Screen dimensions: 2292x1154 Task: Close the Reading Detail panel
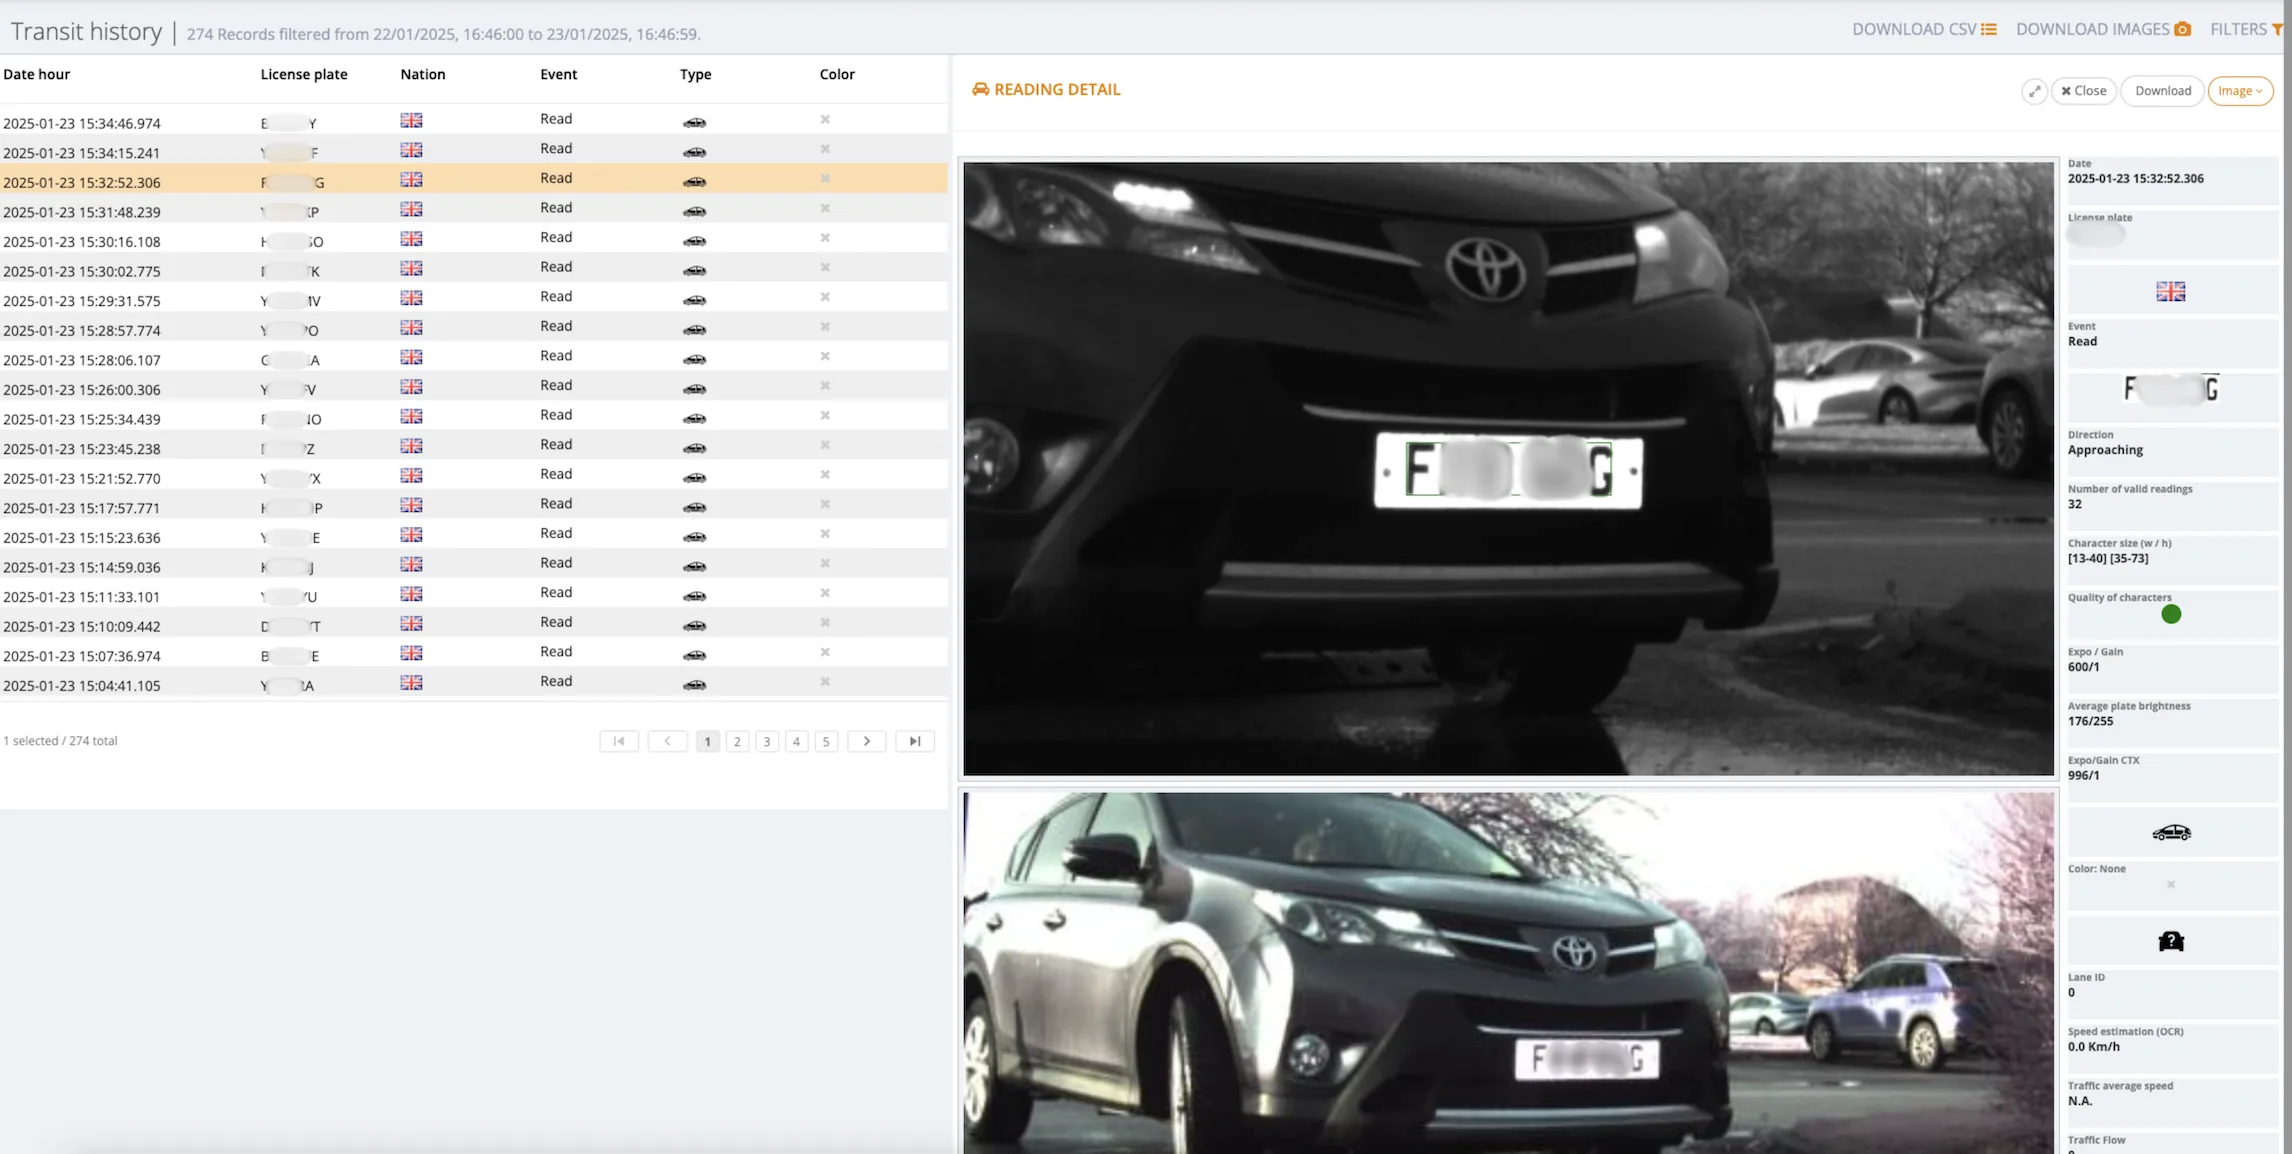click(2084, 91)
